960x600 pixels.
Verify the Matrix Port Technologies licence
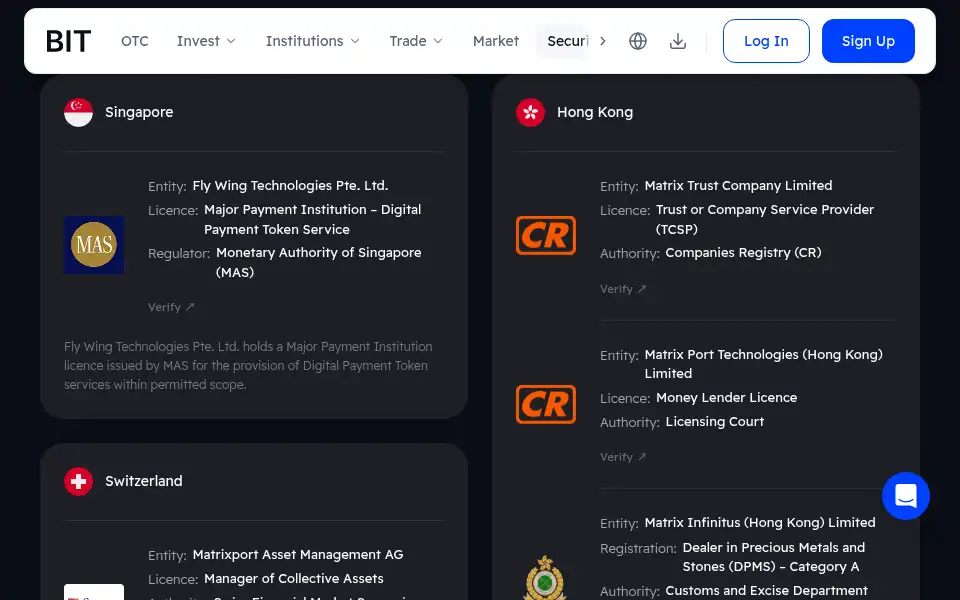point(623,457)
